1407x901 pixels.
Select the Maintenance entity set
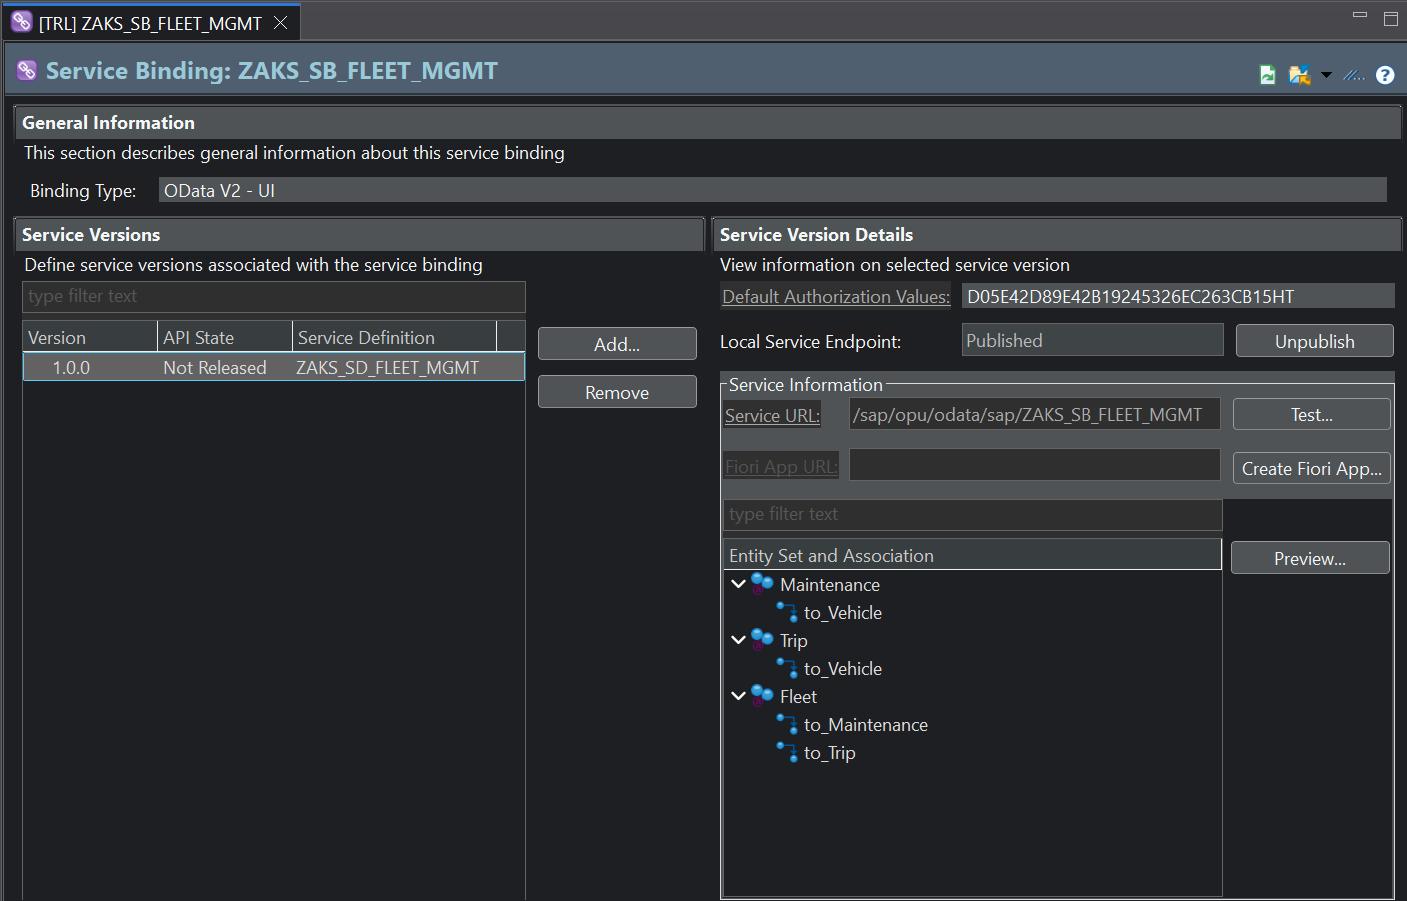click(830, 585)
